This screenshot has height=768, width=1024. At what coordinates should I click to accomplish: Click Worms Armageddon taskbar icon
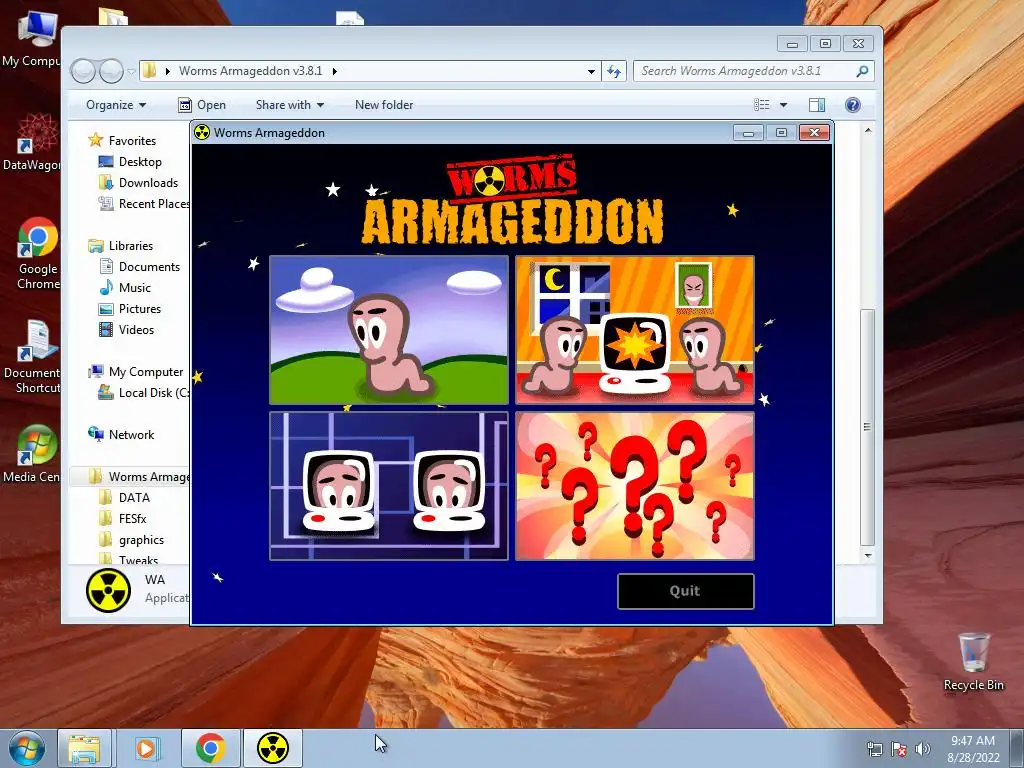click(x=273, y=748)
